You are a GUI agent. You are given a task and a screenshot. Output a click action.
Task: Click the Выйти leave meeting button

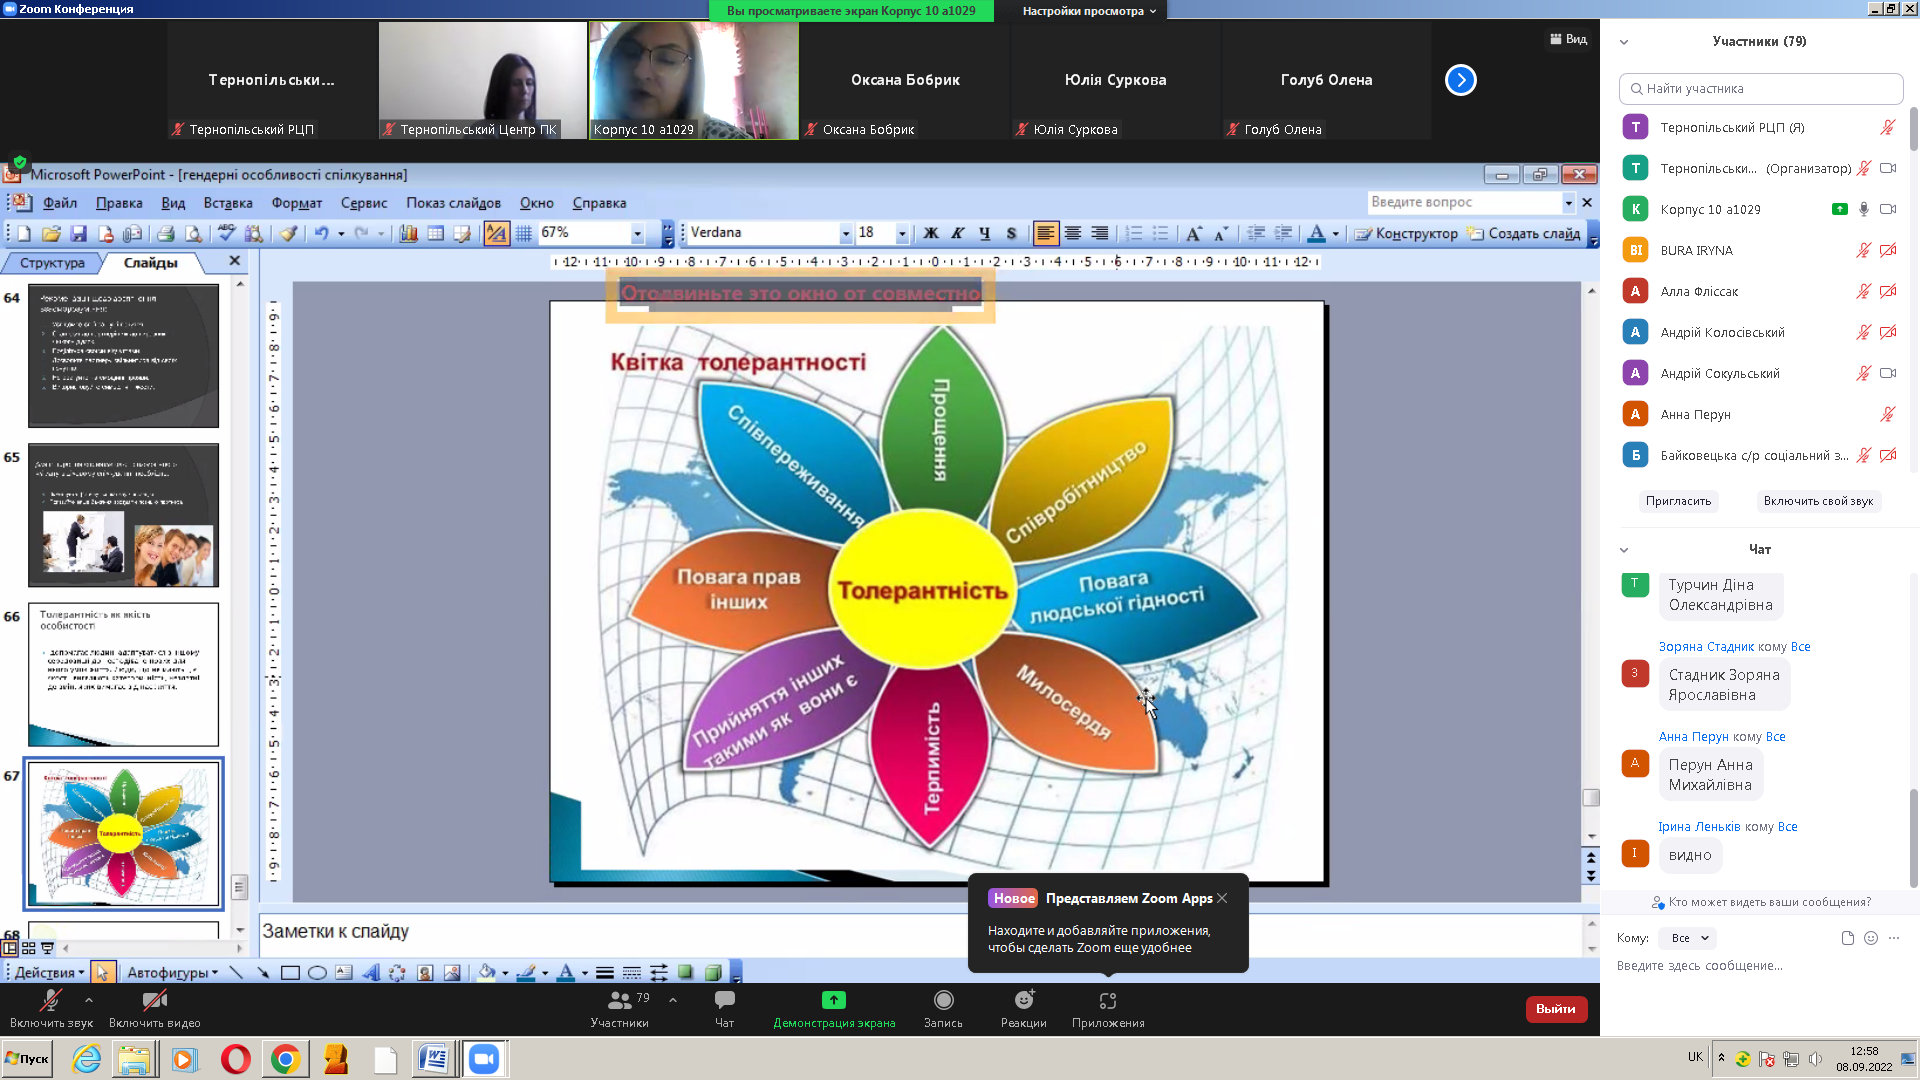coord(1556,1009)
